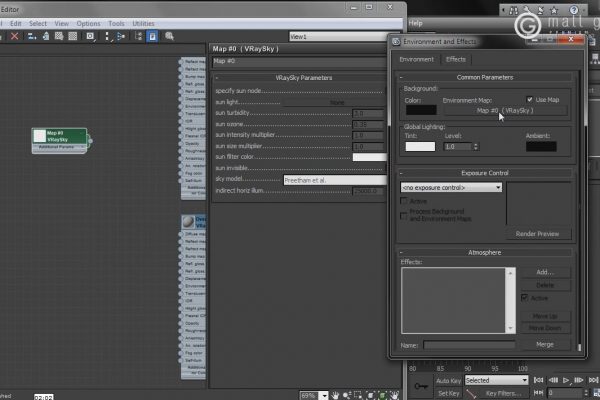Click the question mark help icon
This screenshot has height=400, width=600.
tap(574, 10)
